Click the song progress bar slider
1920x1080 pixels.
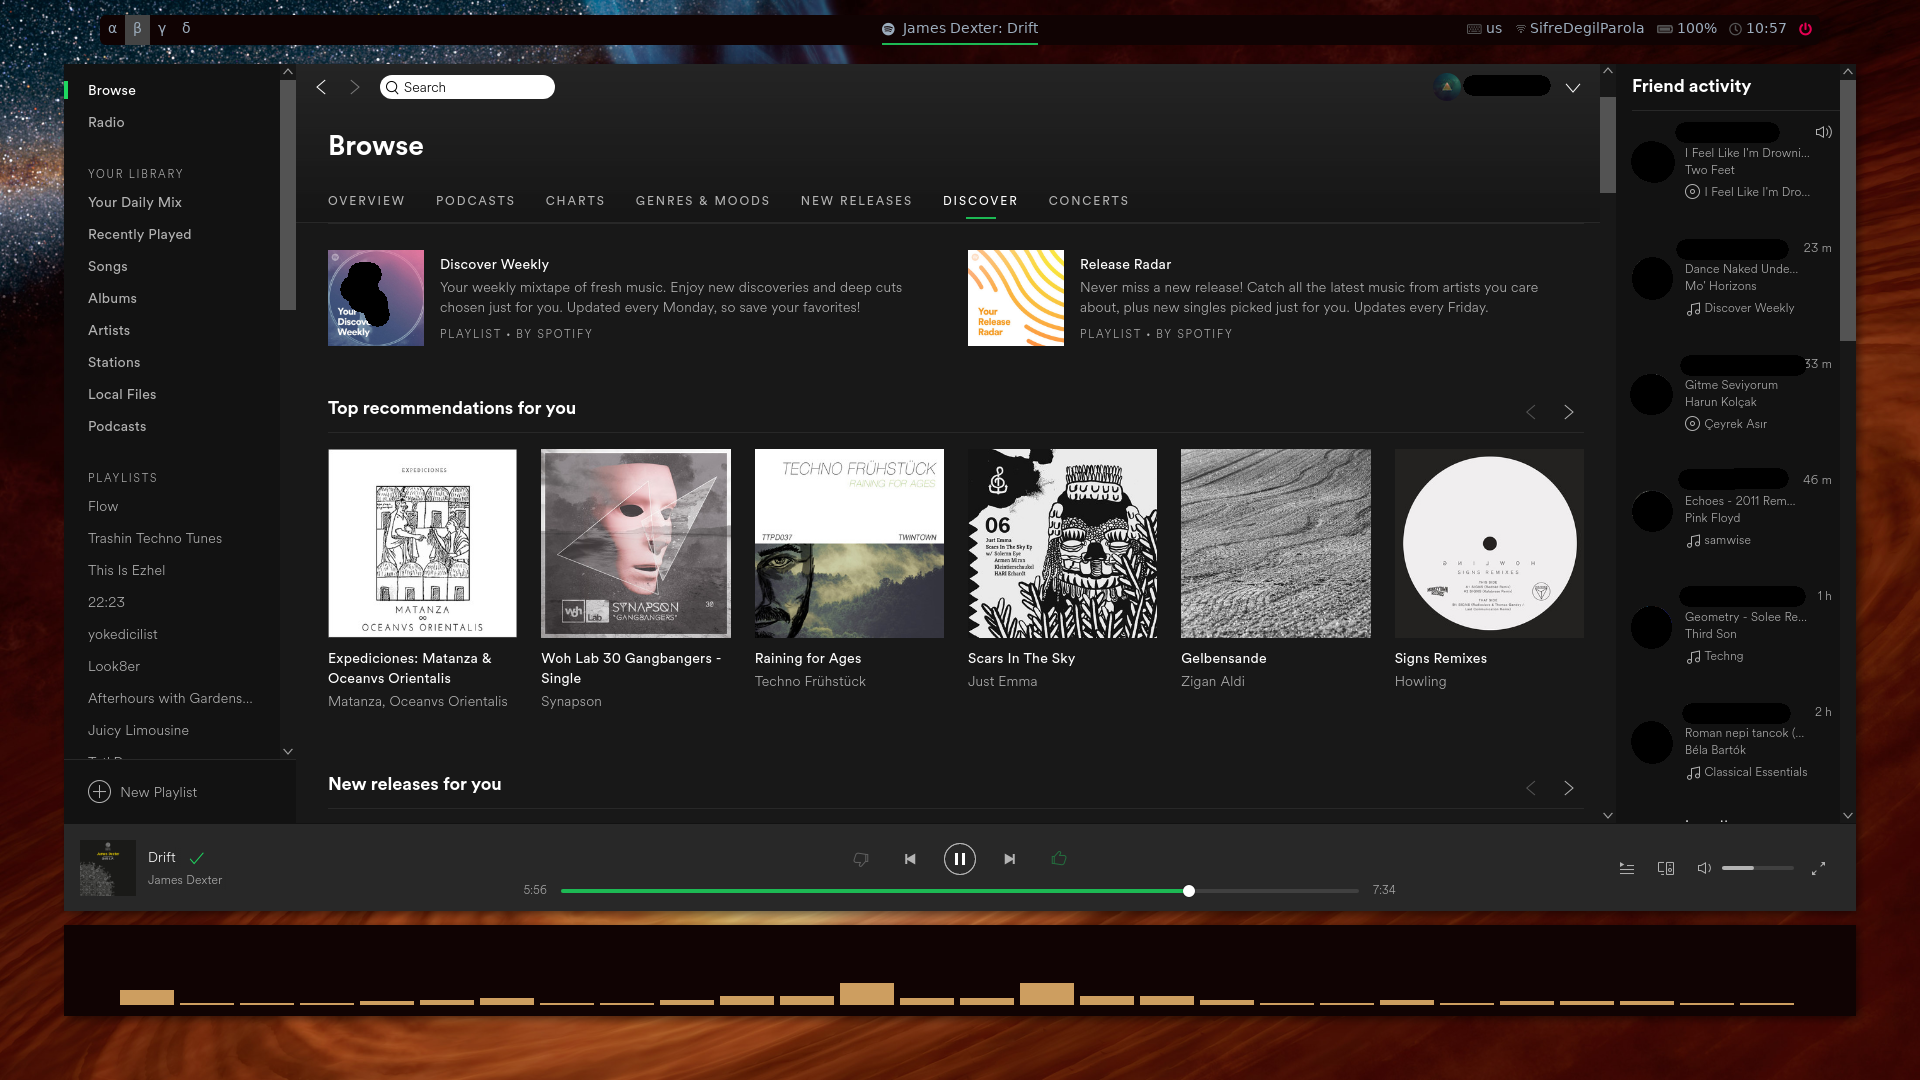(1188, 891)
